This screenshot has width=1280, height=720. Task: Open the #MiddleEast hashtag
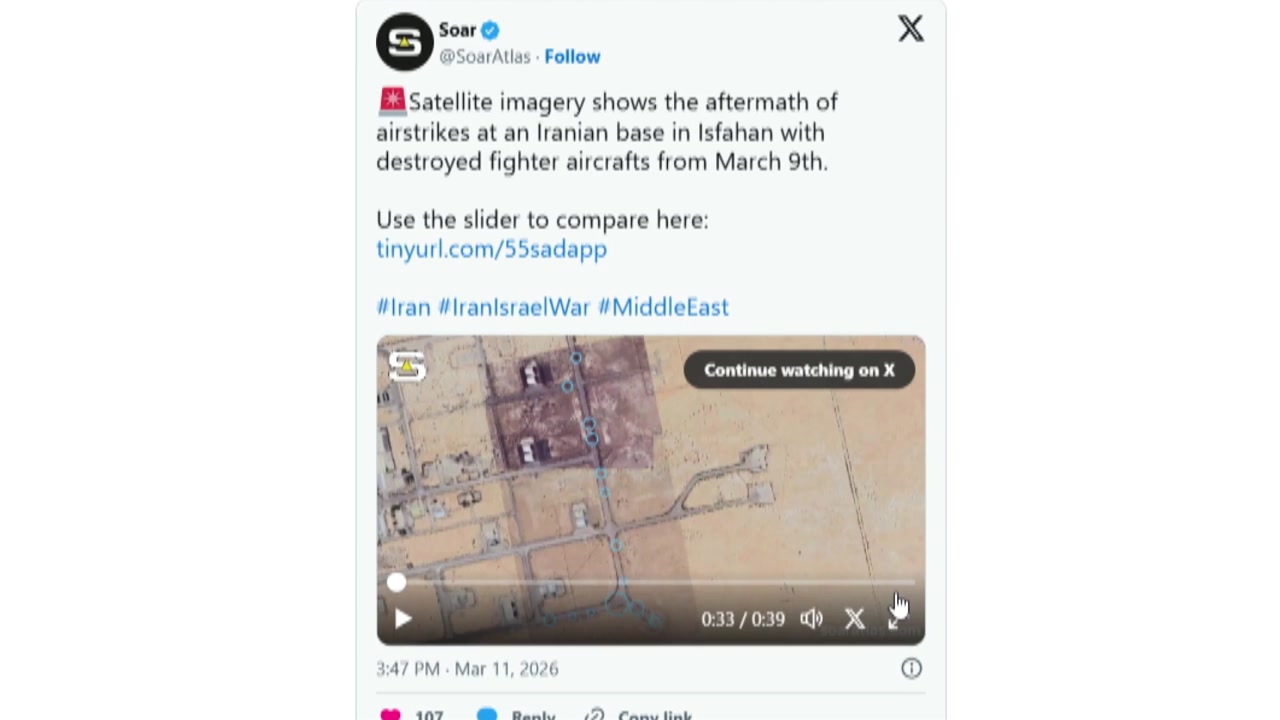(663, 307)
